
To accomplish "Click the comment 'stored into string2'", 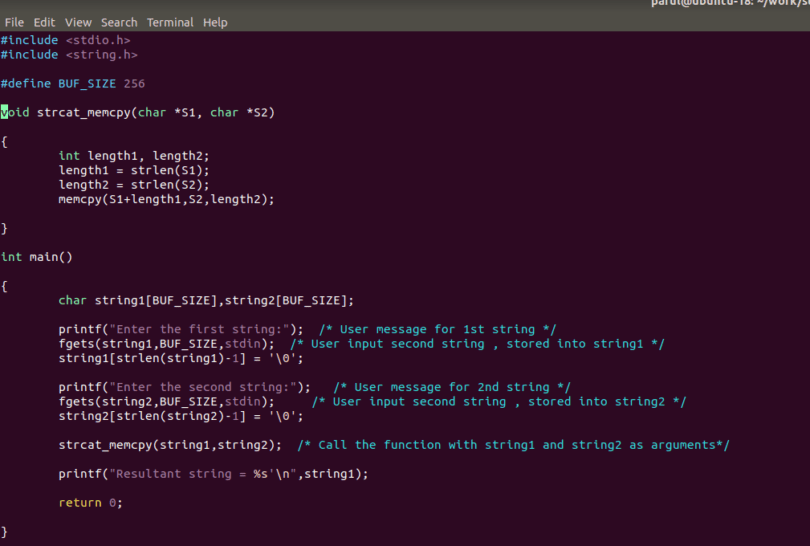I will pos(596,401).
